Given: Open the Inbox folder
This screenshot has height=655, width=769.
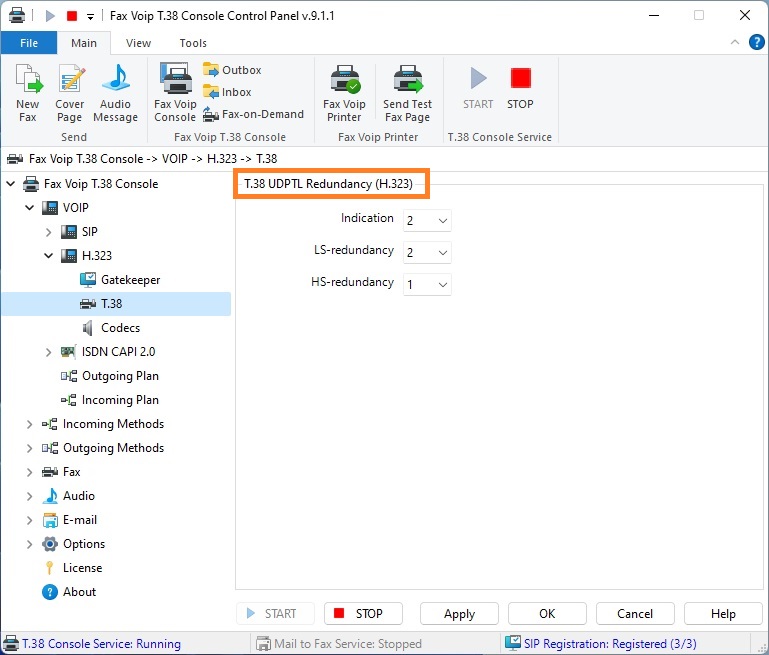Looking at the screenshot, I should 227,92.
